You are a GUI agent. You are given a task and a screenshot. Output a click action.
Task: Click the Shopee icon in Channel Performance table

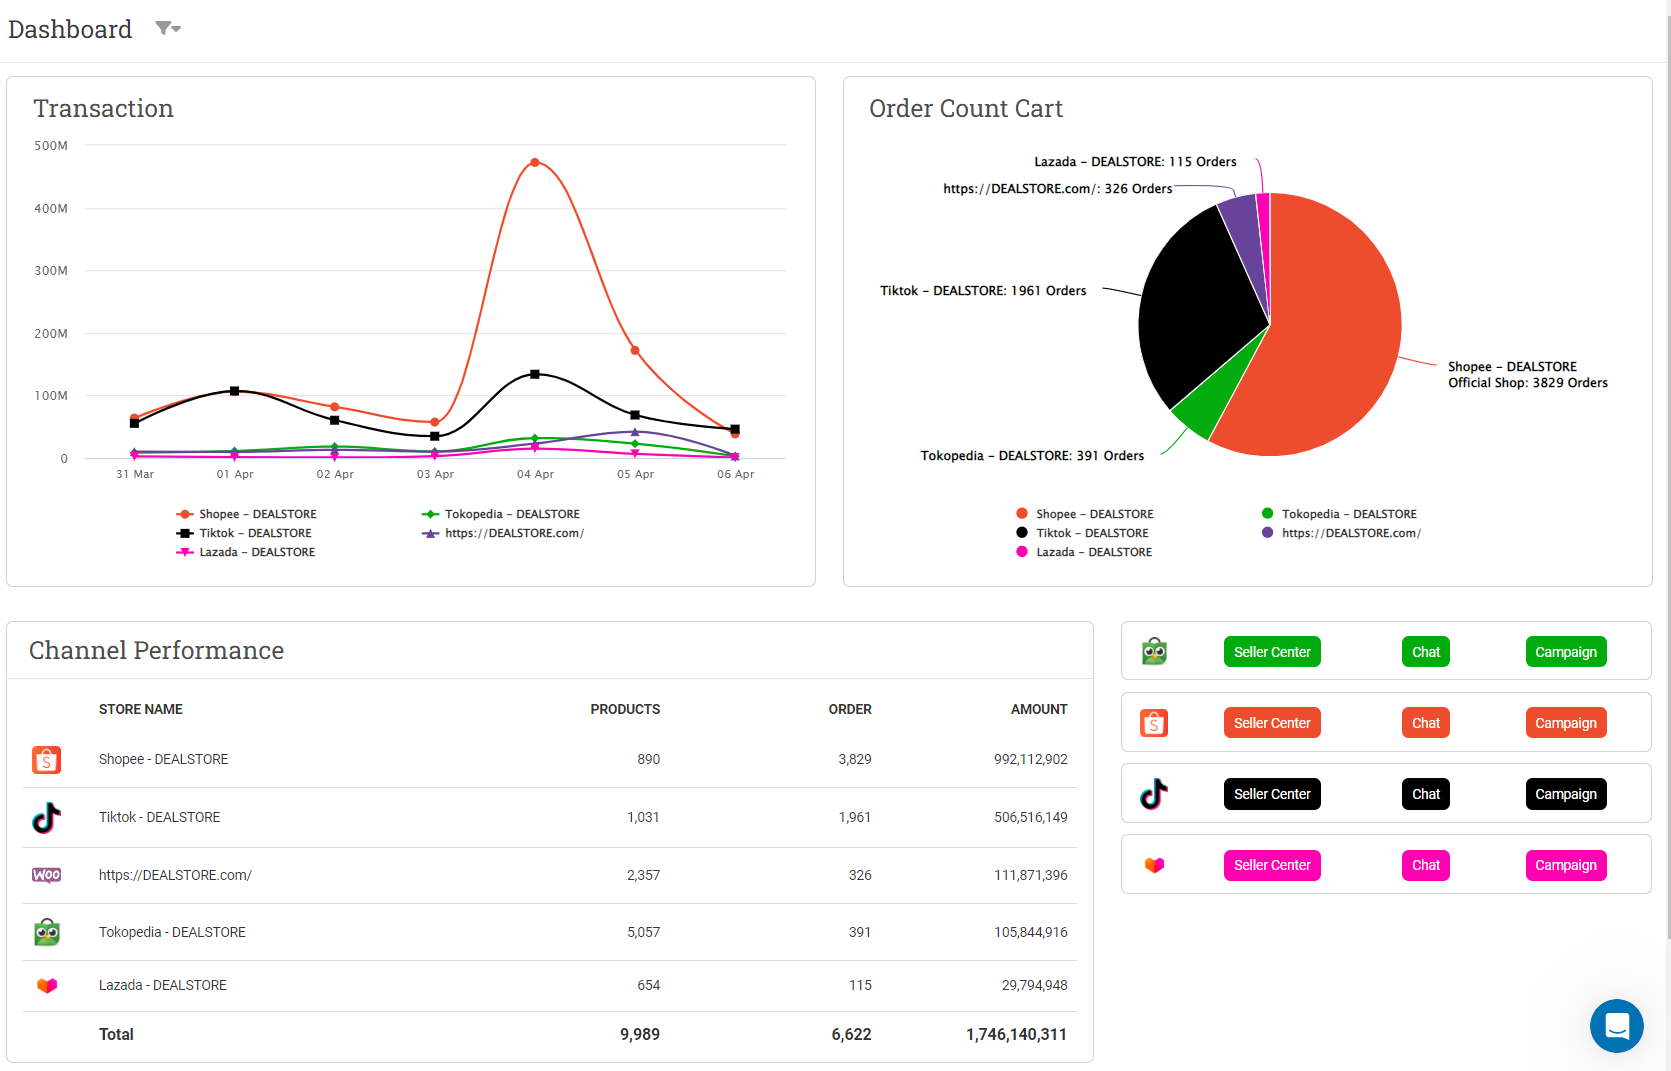coord(46,760)
